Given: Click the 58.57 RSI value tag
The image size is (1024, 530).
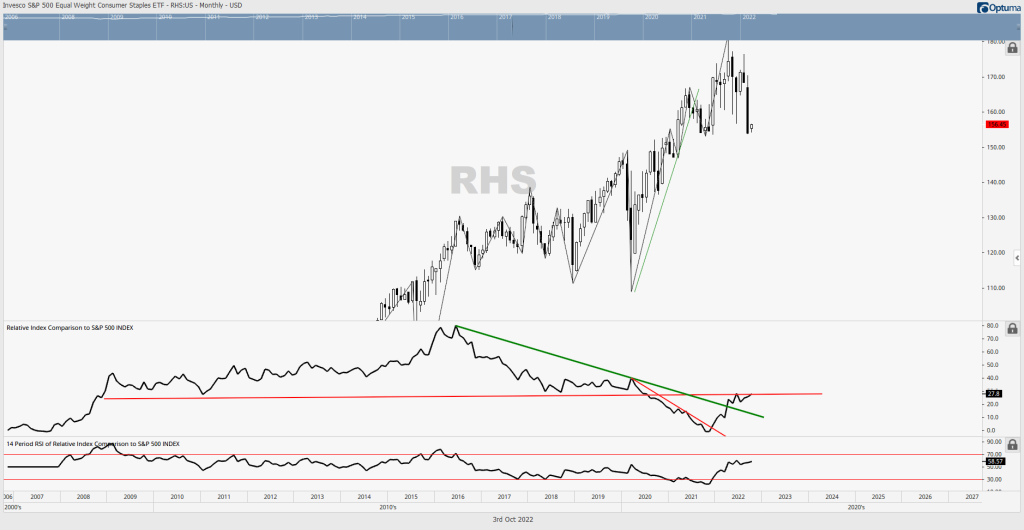Looking at the screenshot, I should click(x=995, y=461).
